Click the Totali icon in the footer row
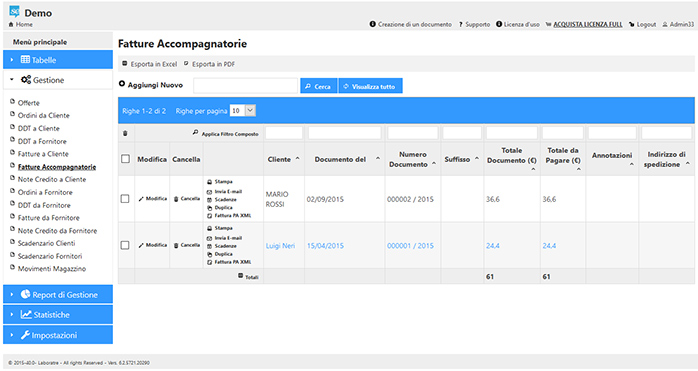The height and width of the screenshot is (371, 698). pos(240,276)
